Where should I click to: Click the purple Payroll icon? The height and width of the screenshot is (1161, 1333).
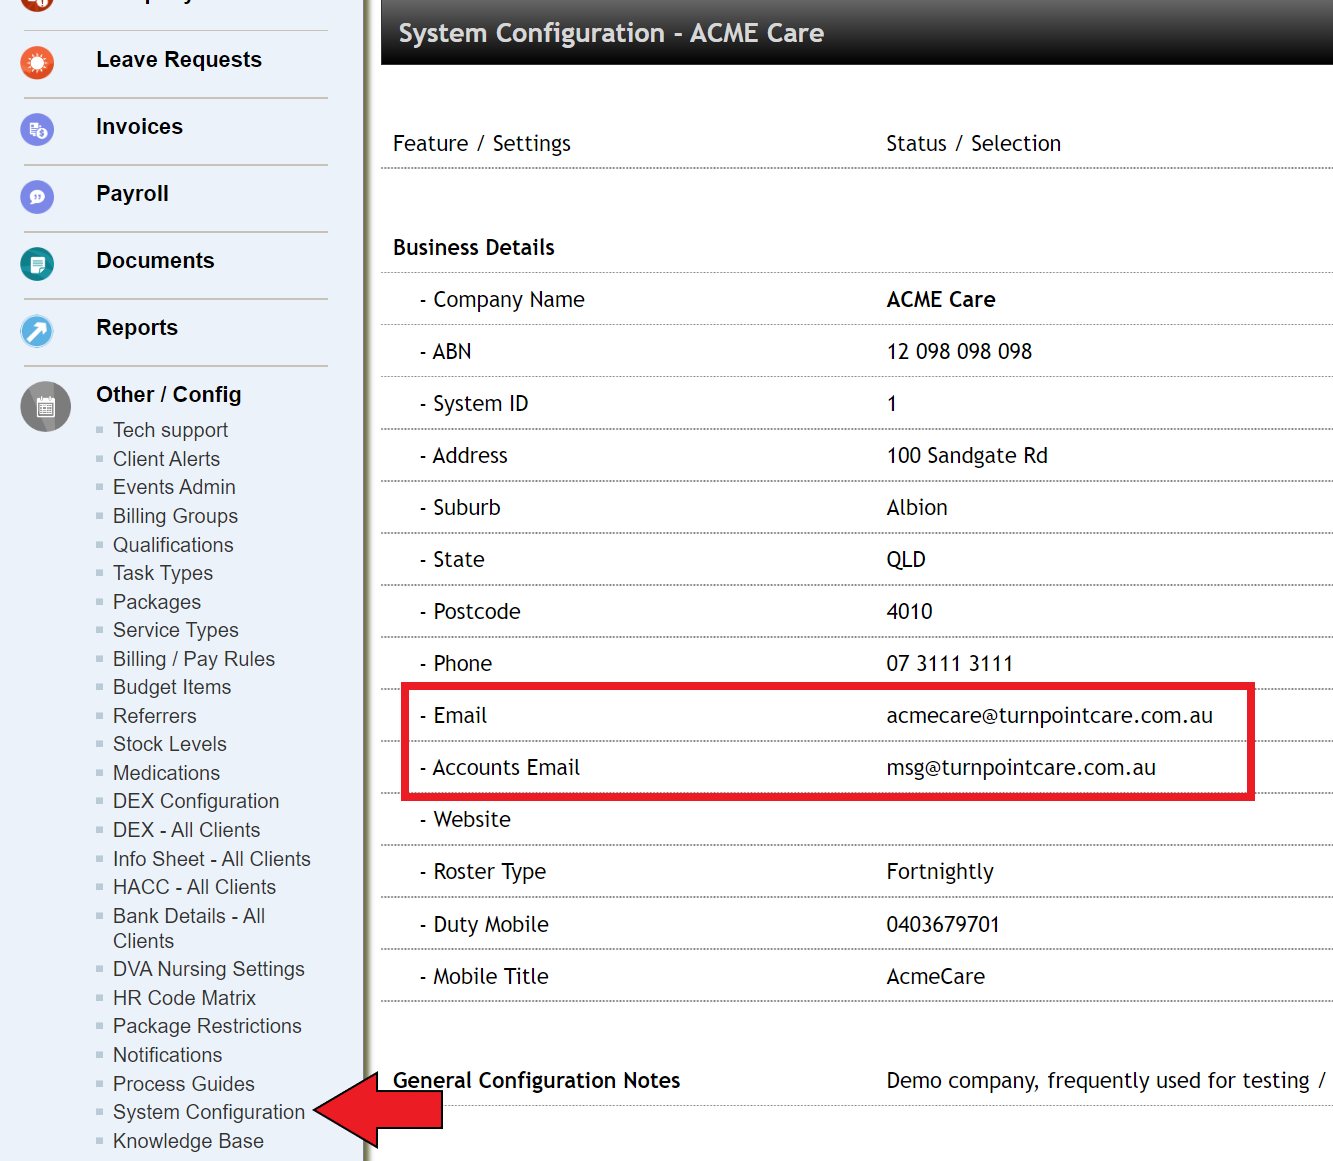pyautogui.click(x=37, y=196)
